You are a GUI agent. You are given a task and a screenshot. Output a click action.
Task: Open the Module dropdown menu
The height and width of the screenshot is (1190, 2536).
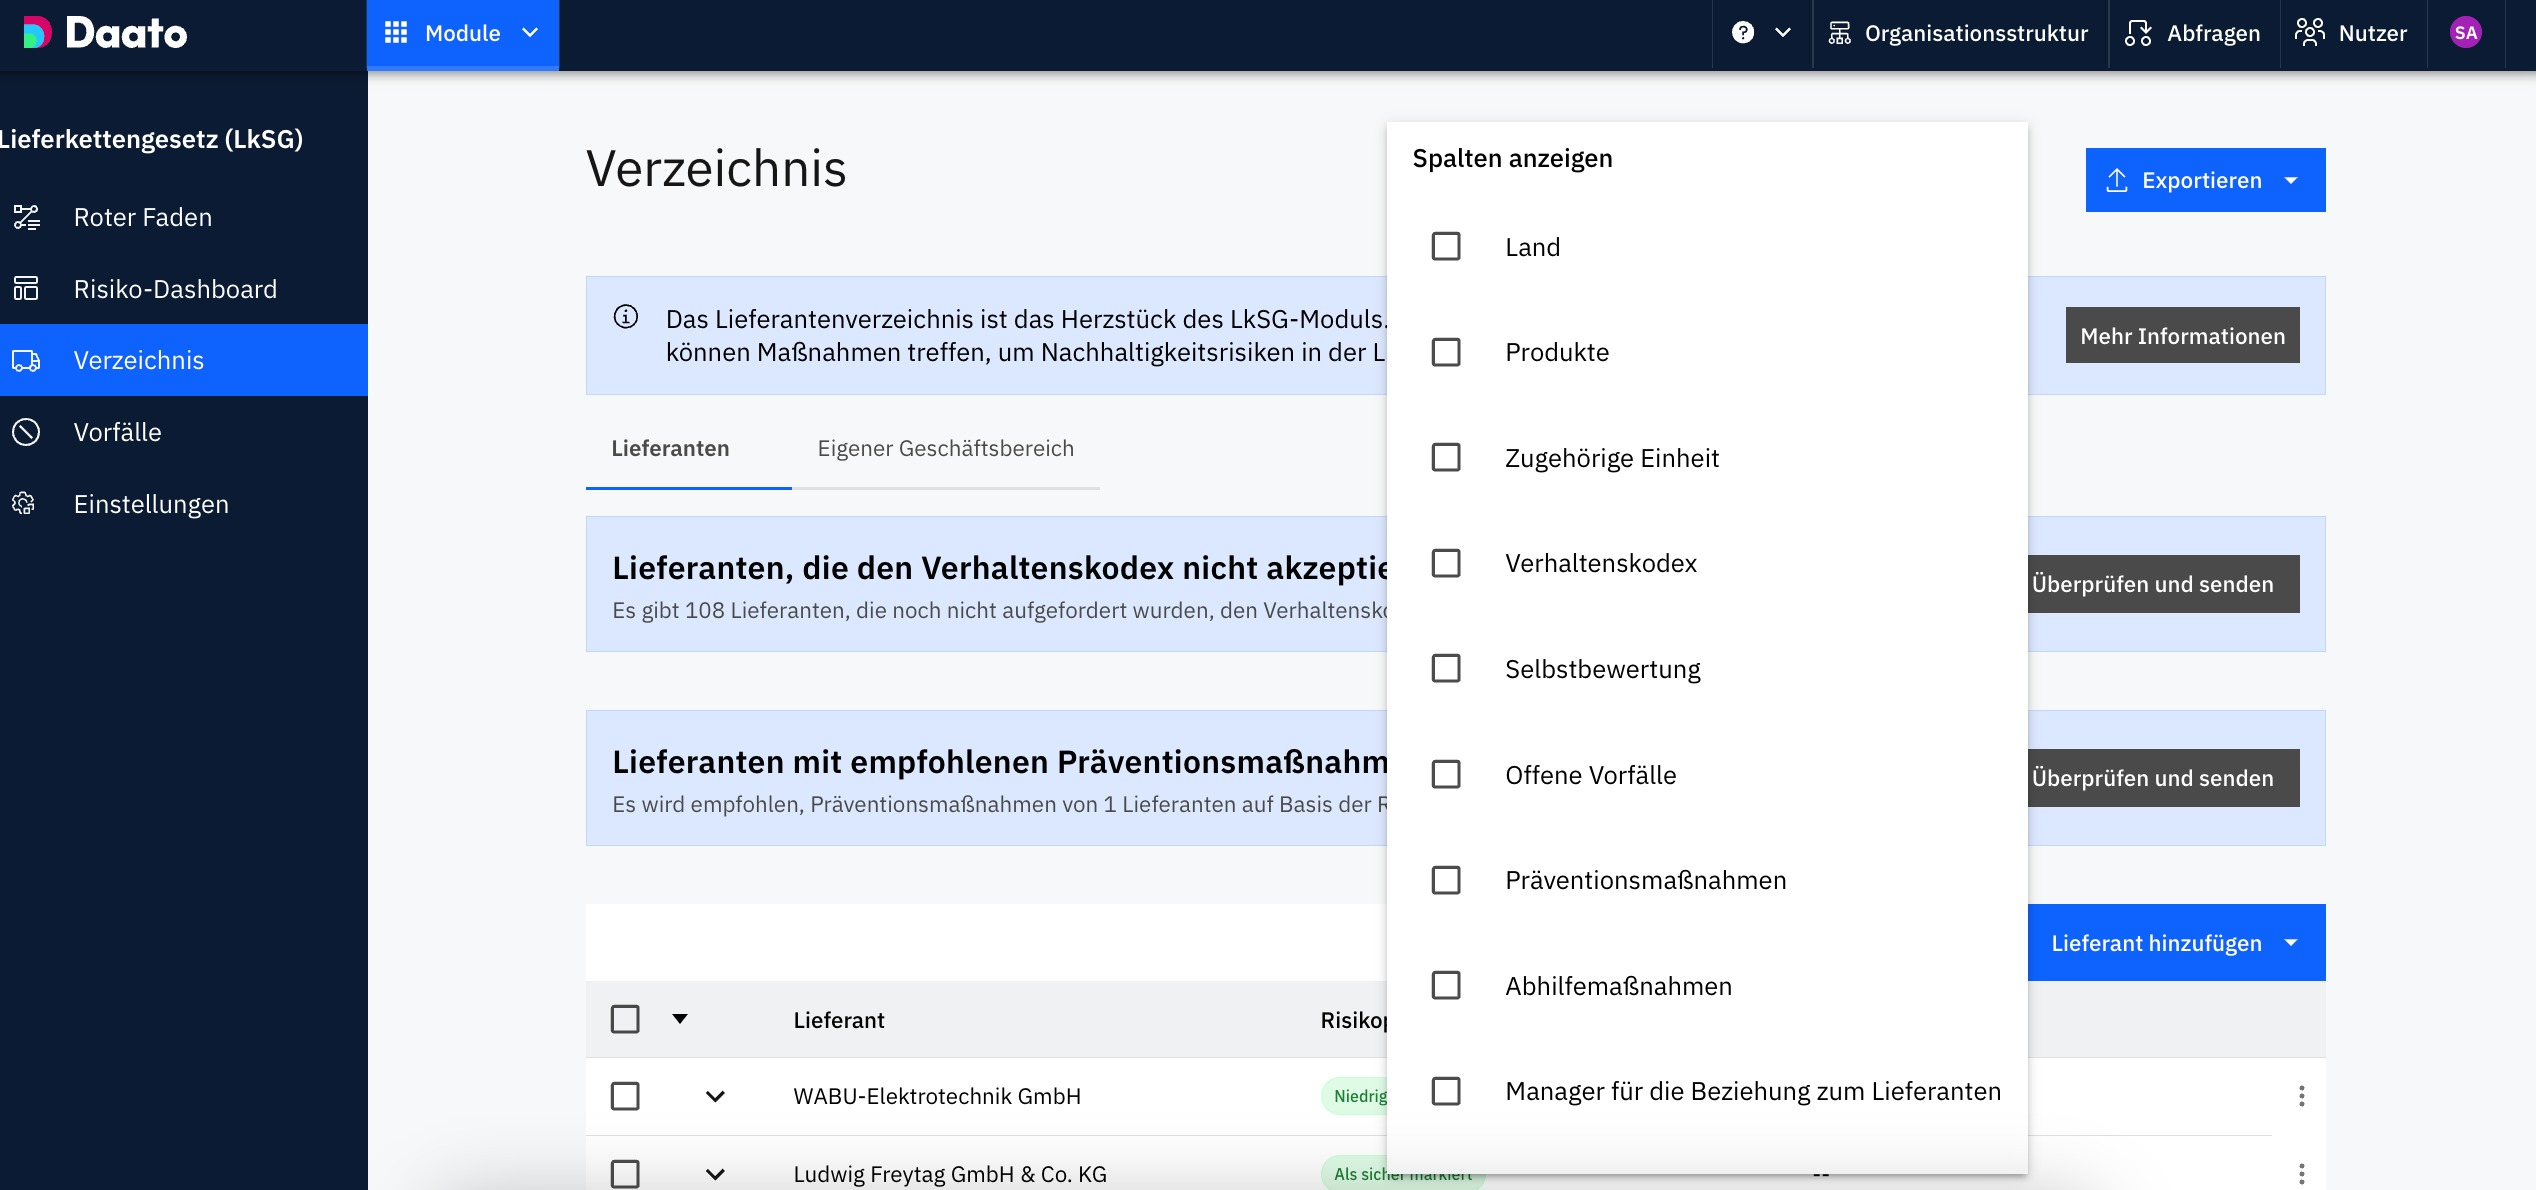point(462,34)
